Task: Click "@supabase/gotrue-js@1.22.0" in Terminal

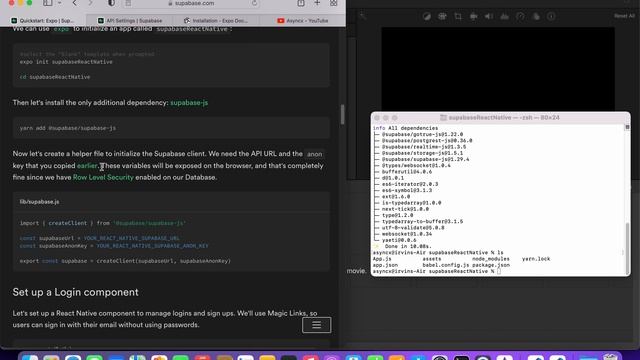Action: click(x=422, y=134)
